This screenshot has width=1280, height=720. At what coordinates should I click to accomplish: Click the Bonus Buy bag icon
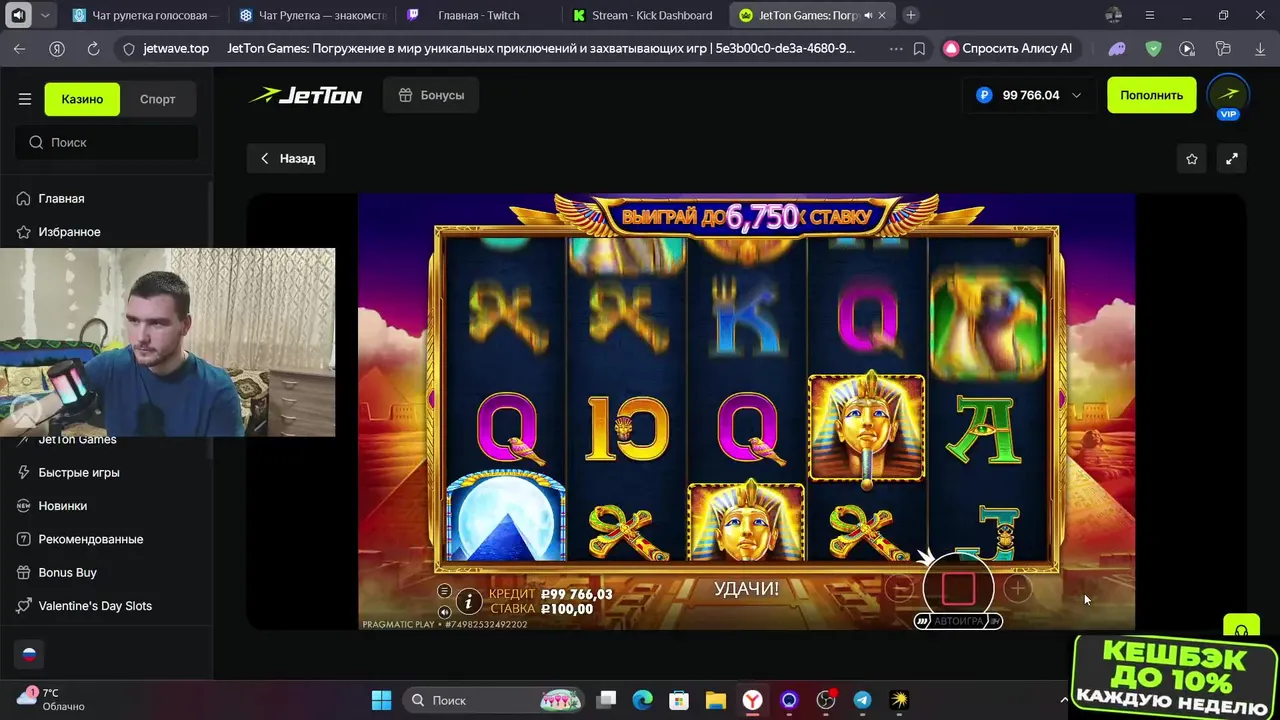point(23,572)
